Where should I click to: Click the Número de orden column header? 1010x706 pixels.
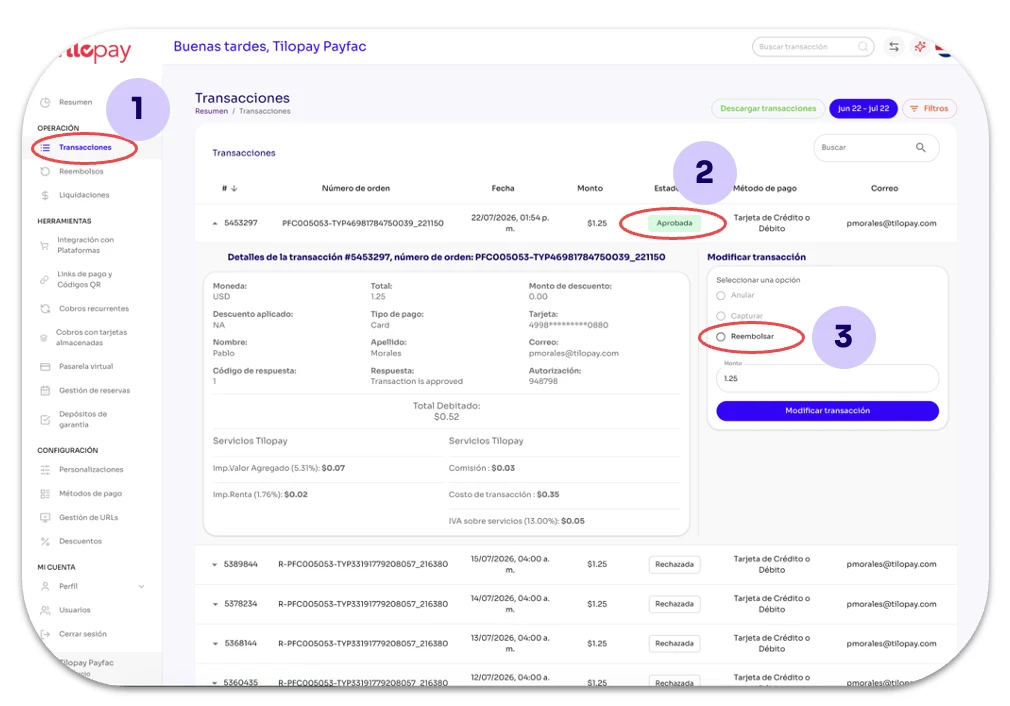point(356,189)
